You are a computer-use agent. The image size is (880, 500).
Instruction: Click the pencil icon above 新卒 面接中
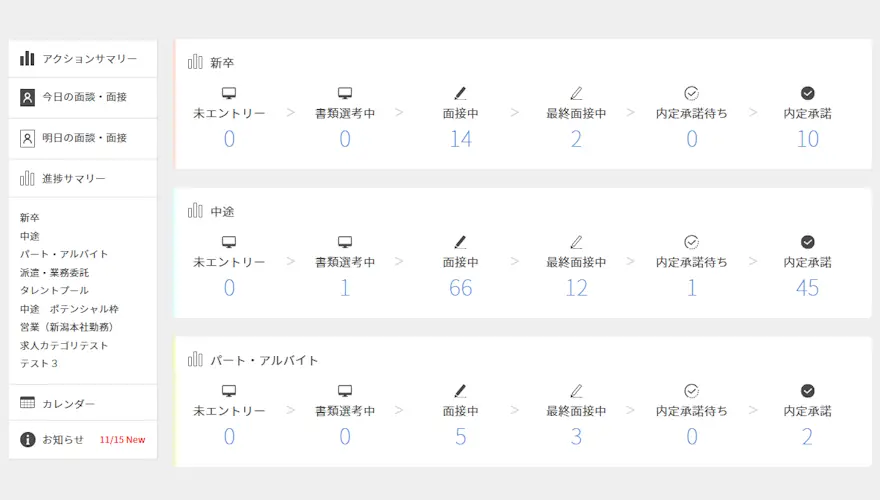click(x=460, y=93)
